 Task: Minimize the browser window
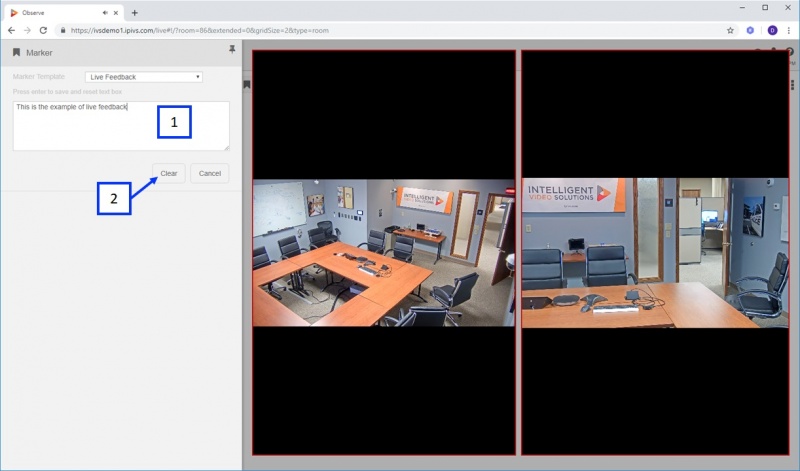click(742, 8)
